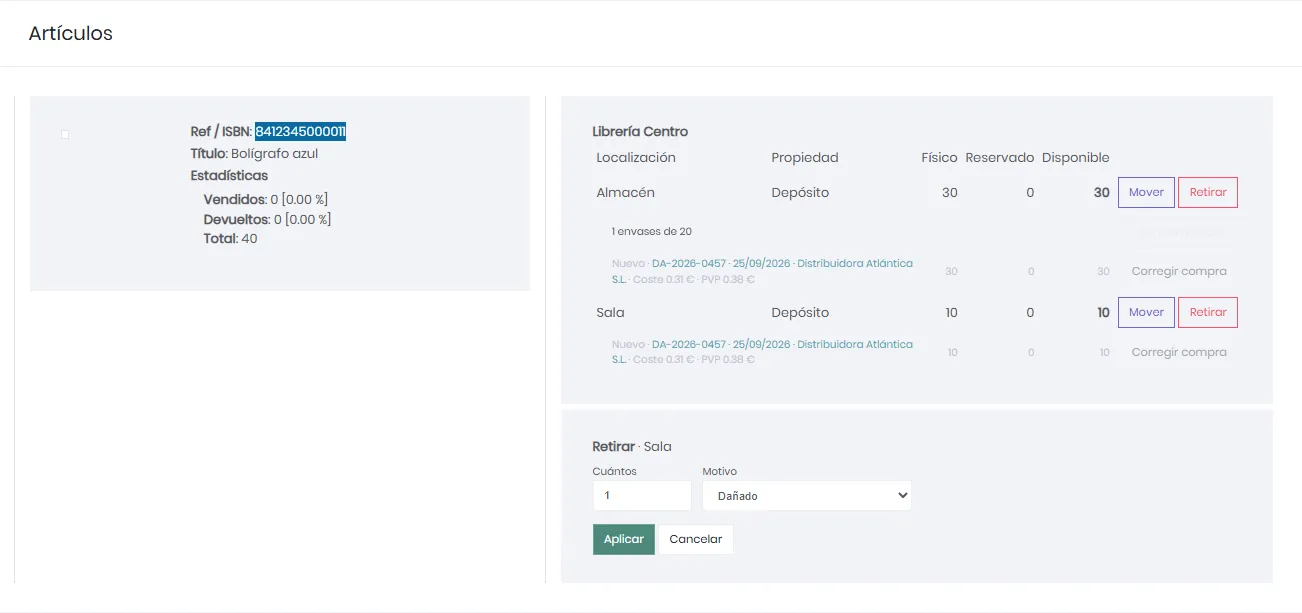Click the ISBN value 841234500011
This screenshot has width=1302, height=613.
click(x=300, y=131)
